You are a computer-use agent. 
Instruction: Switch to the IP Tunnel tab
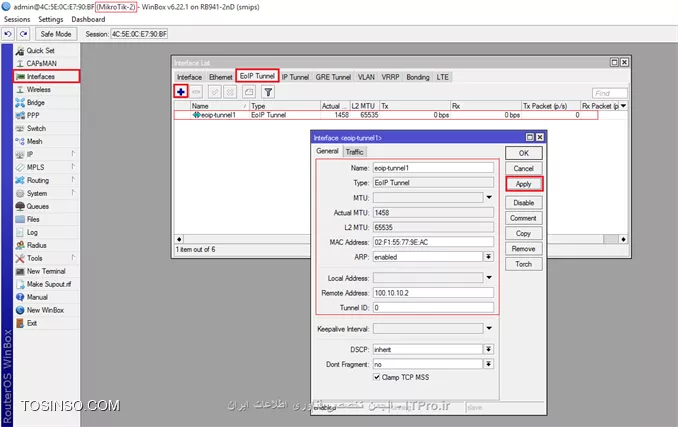(295, 77)
